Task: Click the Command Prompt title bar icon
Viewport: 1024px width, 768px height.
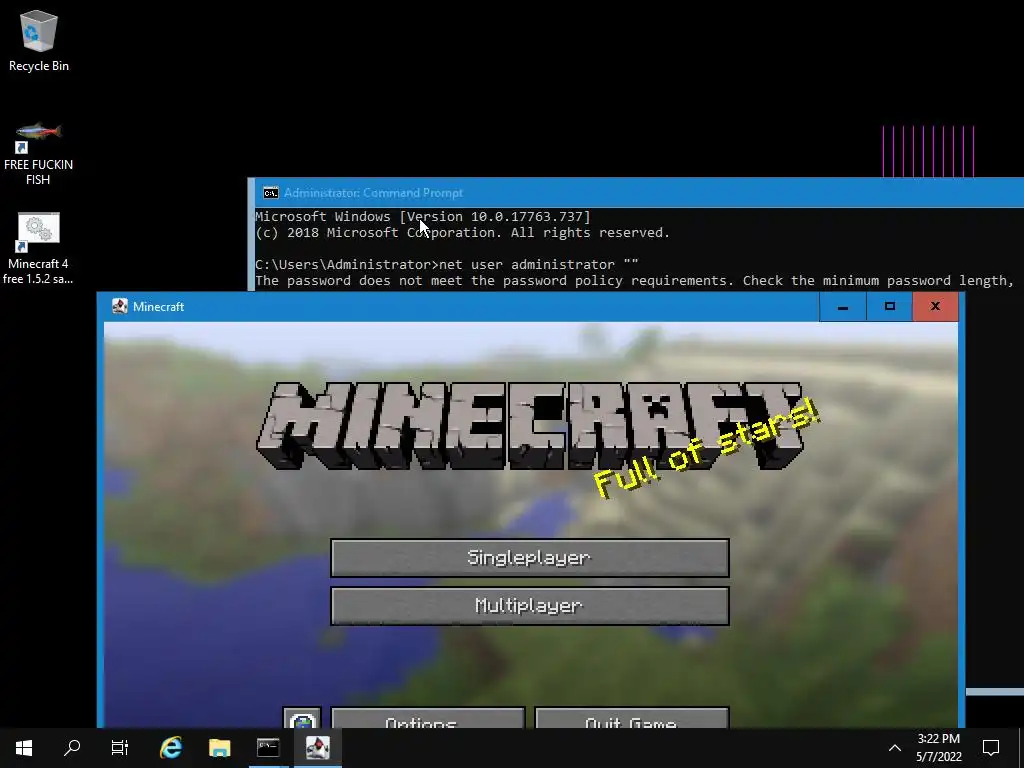Action: tap(270, 193)
